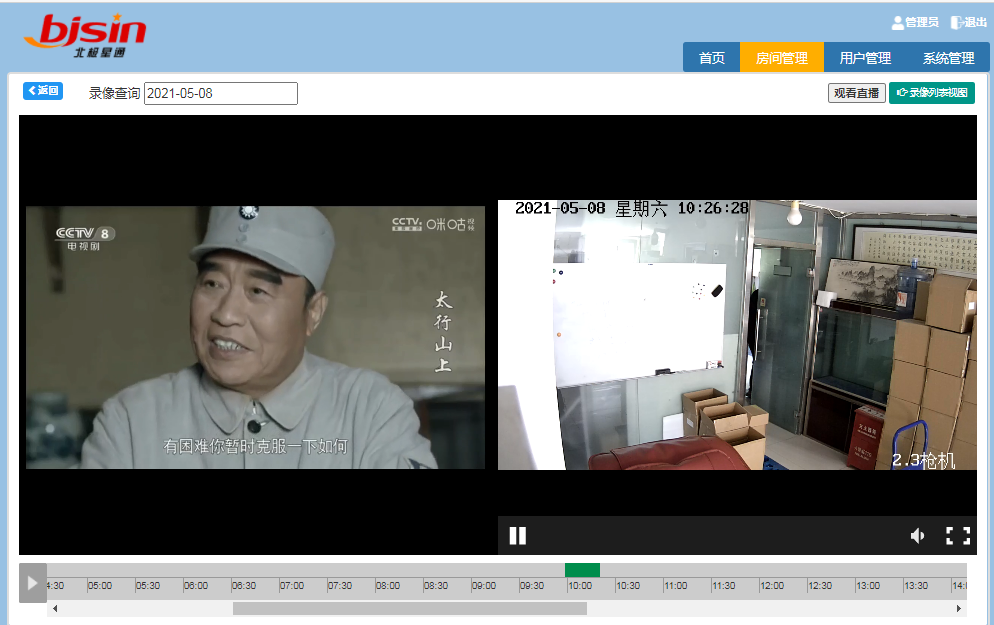Open the 系统管理 tab
This screenshot has height=625, width=994.
(948, 58)
